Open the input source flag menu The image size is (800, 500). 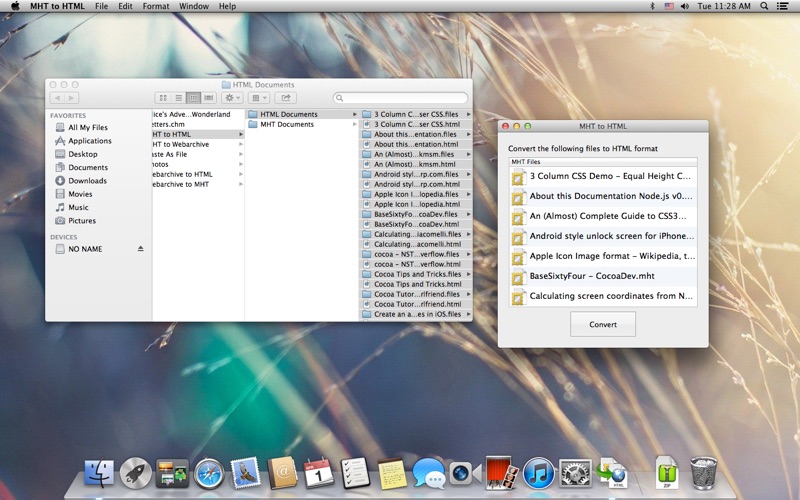pos(669,6)
